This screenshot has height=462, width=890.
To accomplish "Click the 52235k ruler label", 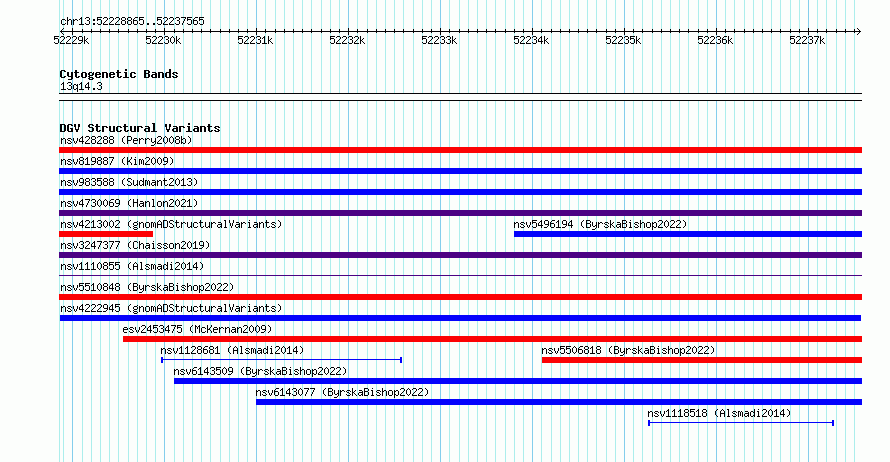I will (x=623, y=40).
